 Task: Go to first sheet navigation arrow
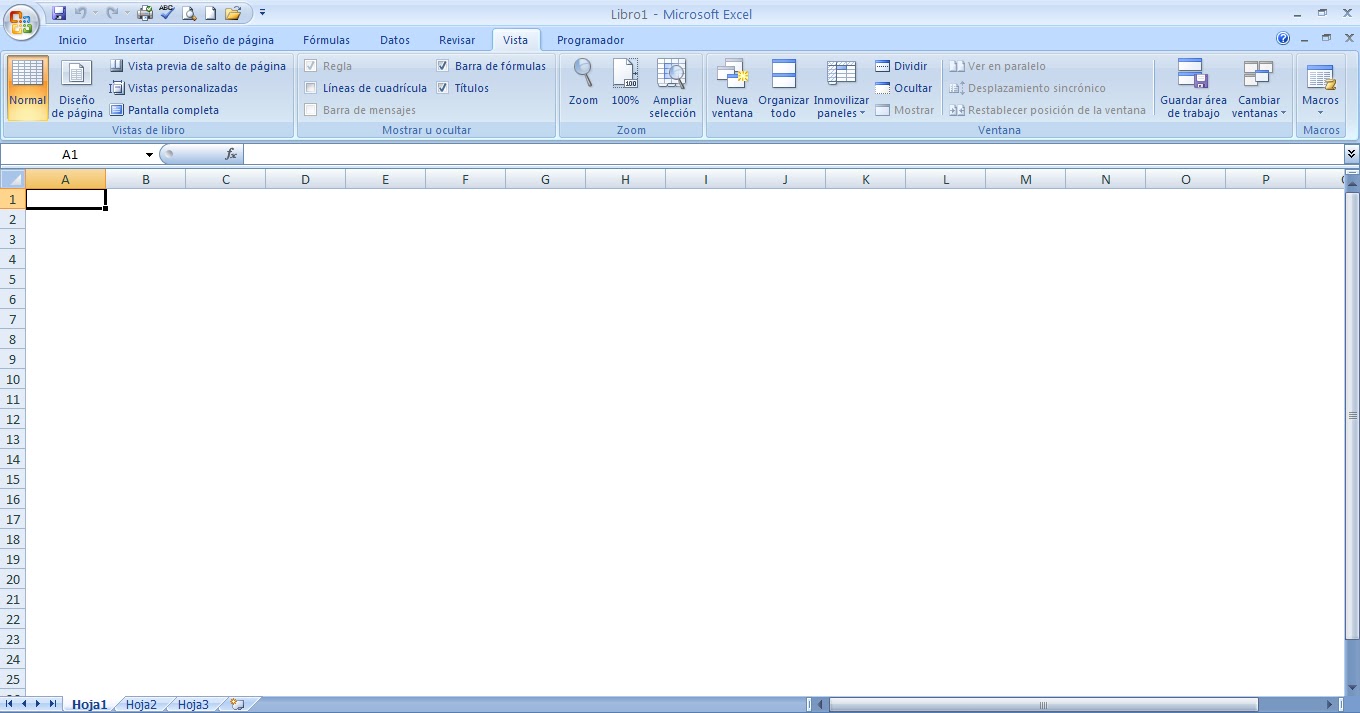coord(10,704)
